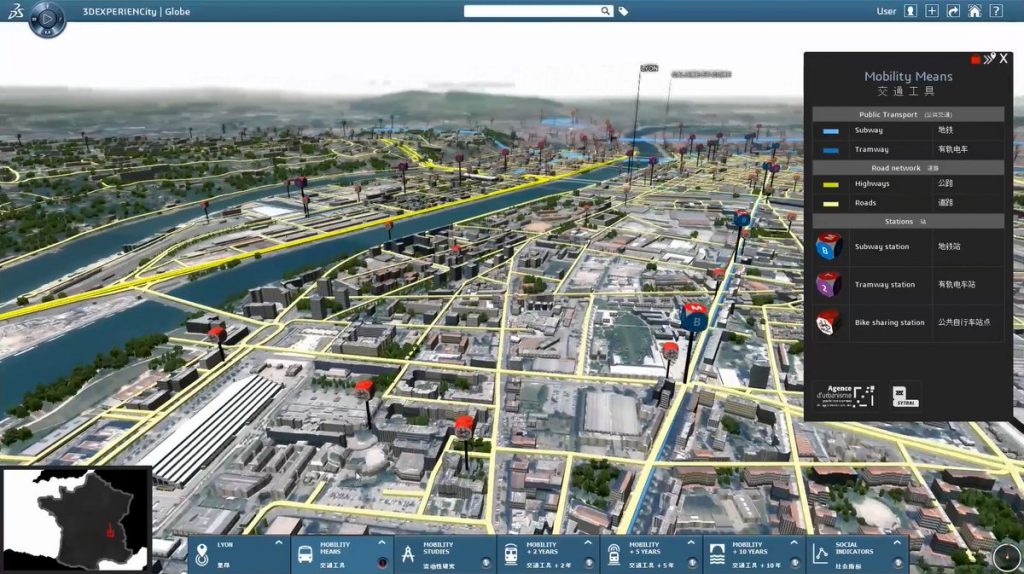
Task: Click the 'Highways' legend text
Action: click(872, 184)
